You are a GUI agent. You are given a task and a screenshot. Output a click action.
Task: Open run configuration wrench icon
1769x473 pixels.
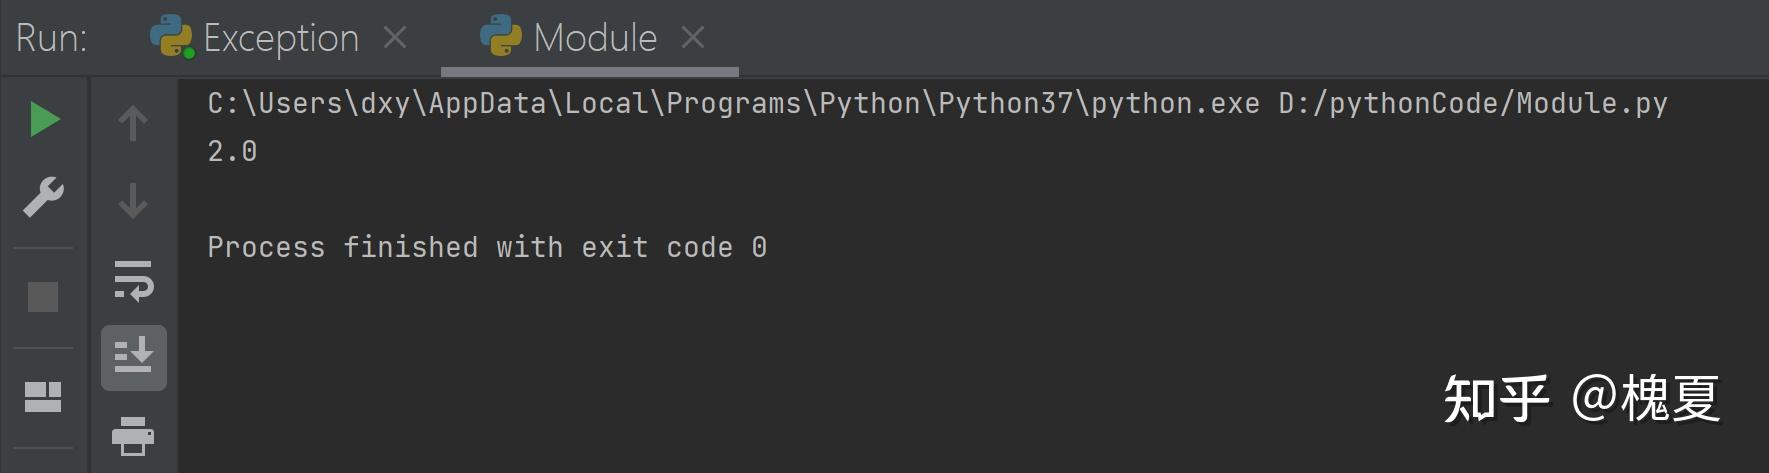(43, 196)
